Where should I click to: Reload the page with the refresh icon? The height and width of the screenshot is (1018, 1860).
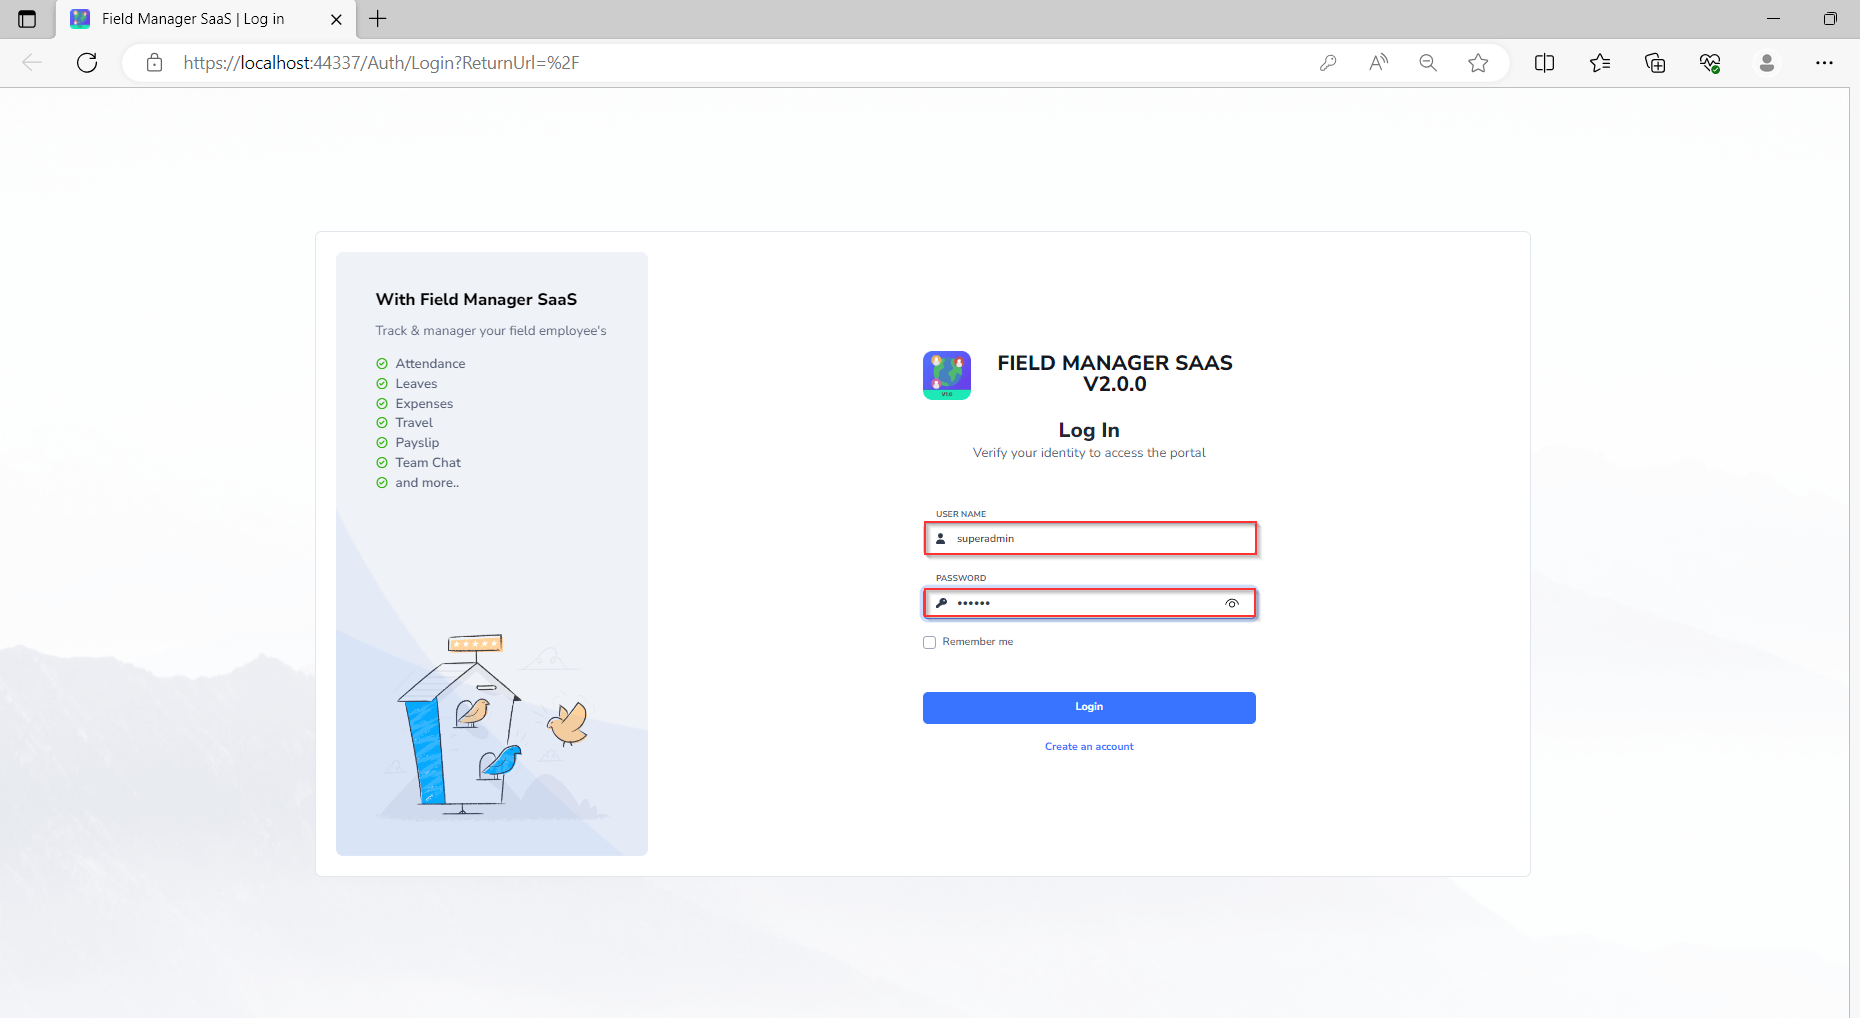[x=86, y=62]
